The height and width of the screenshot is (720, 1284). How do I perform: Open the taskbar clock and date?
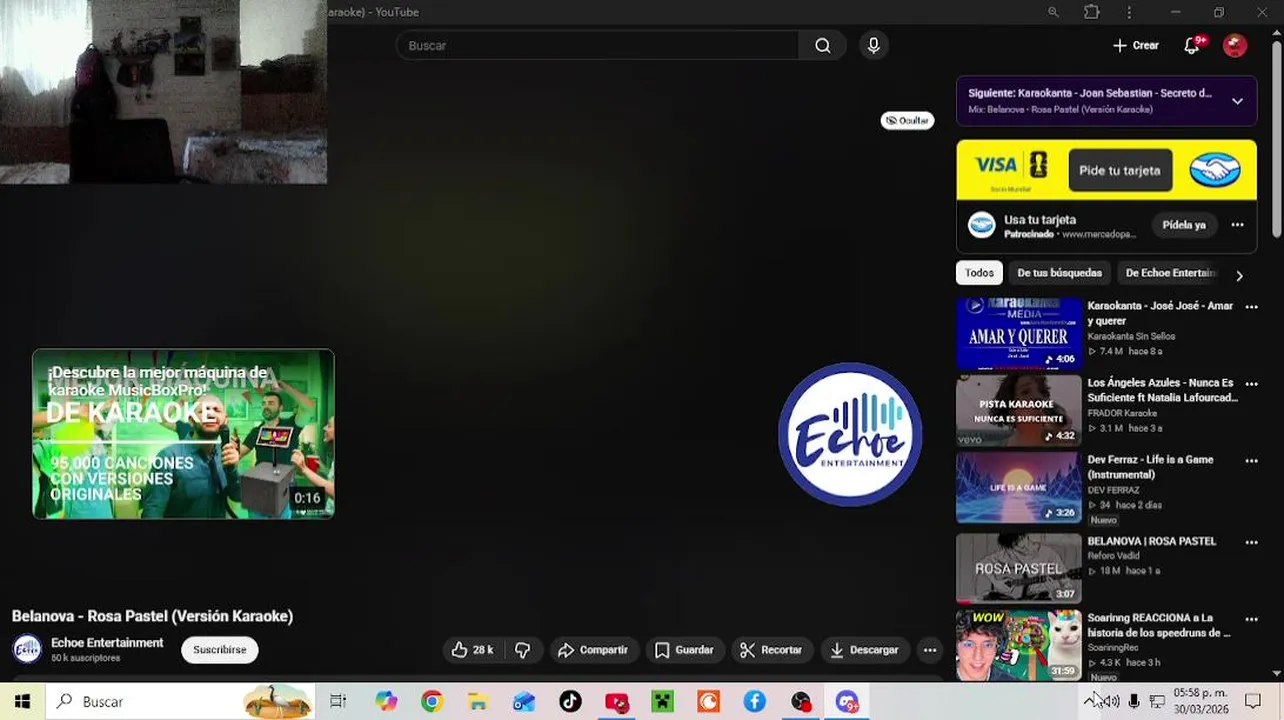(1200, 701)
